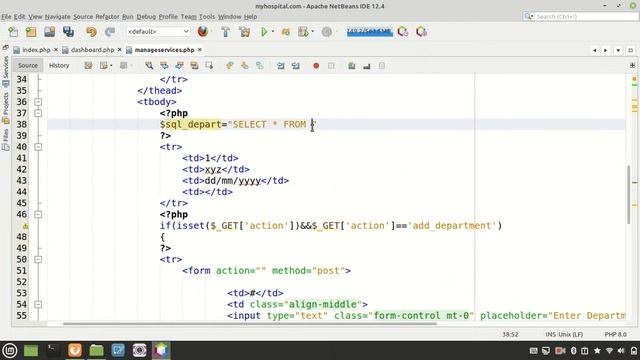Open the Projects side panel
Viewport: 640px width, 360px height.
click(x=6, y=108)
